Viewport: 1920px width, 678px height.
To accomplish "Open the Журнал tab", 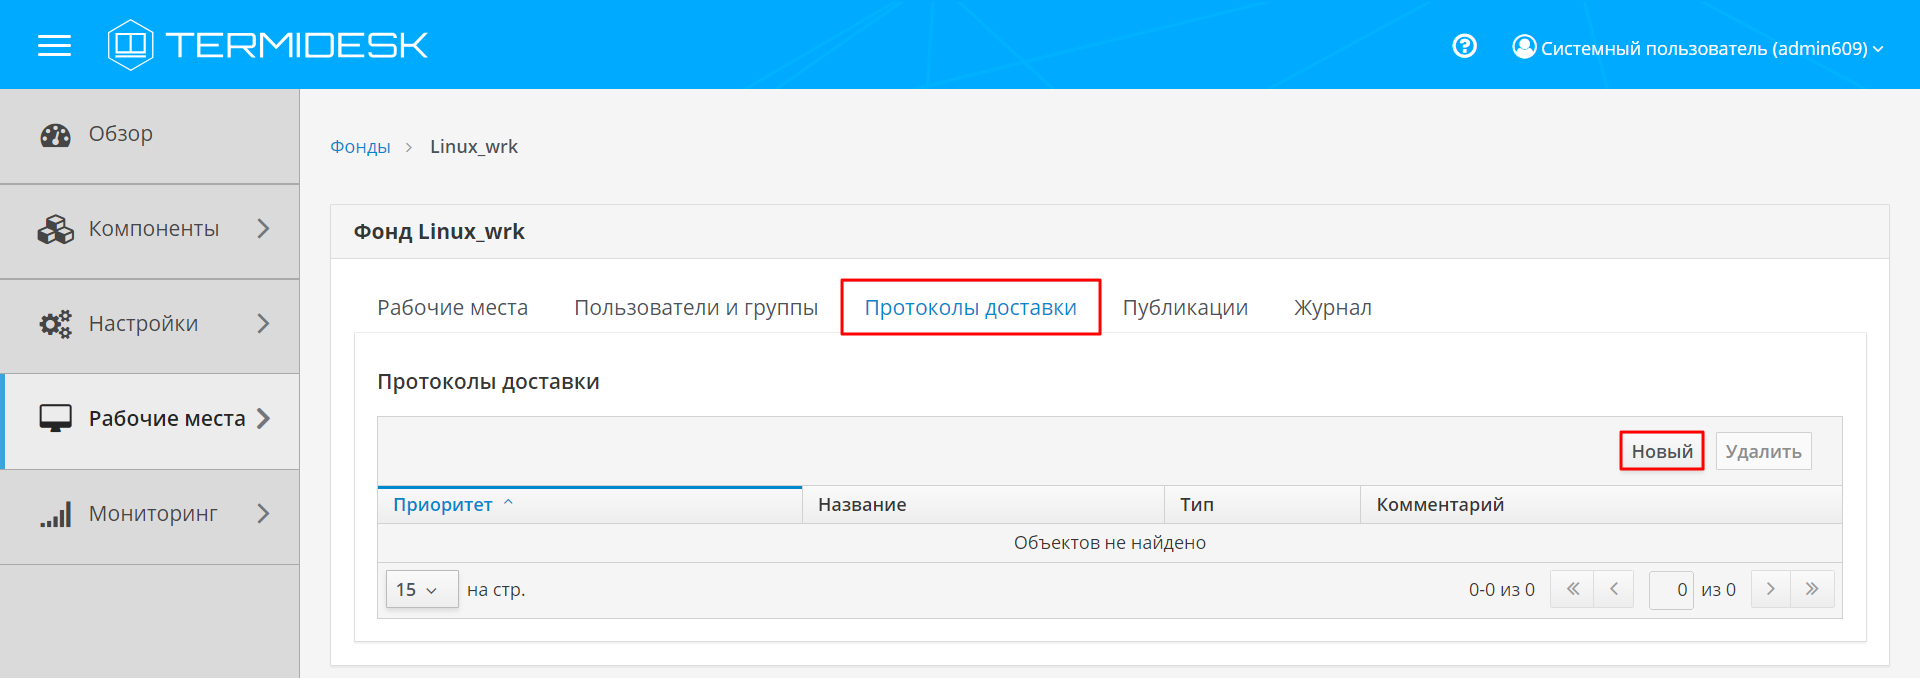I will [x=1332, y=308].
